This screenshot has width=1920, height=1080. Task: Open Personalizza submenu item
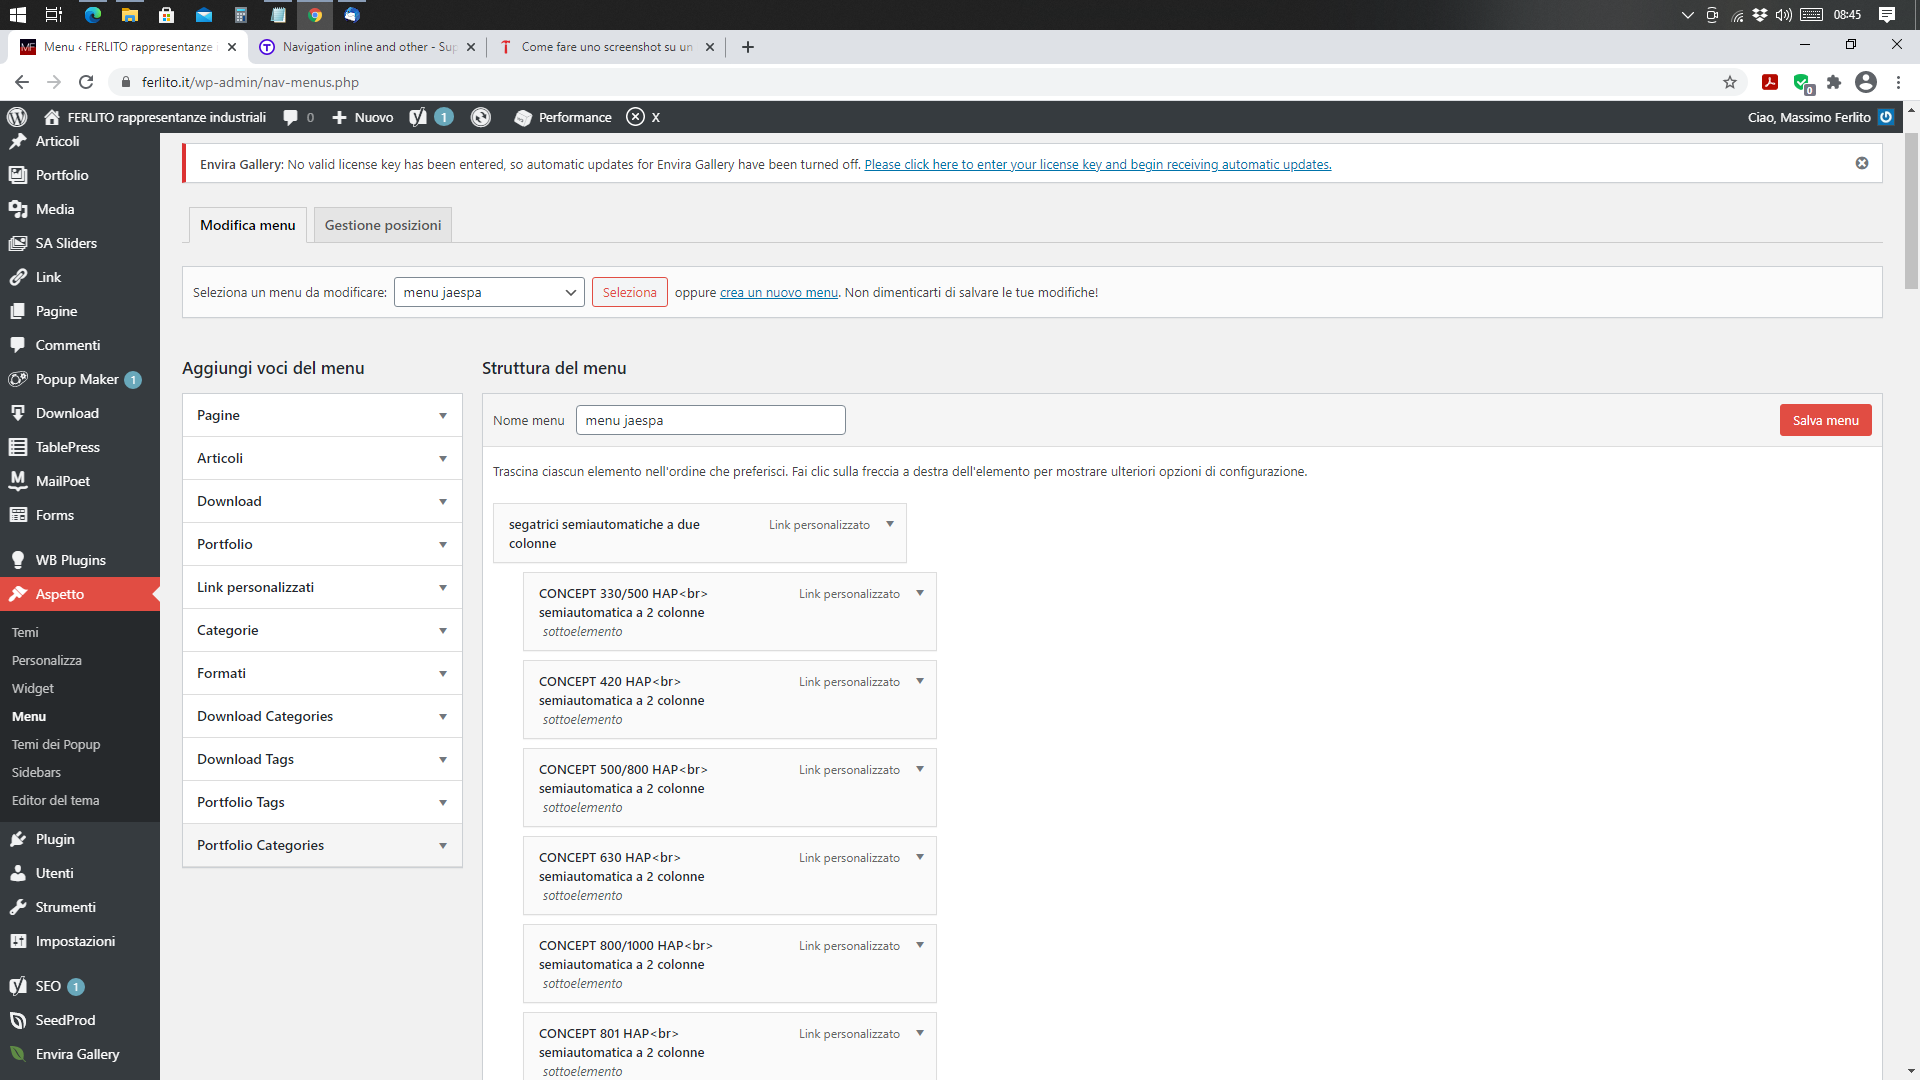coord(47,660)
